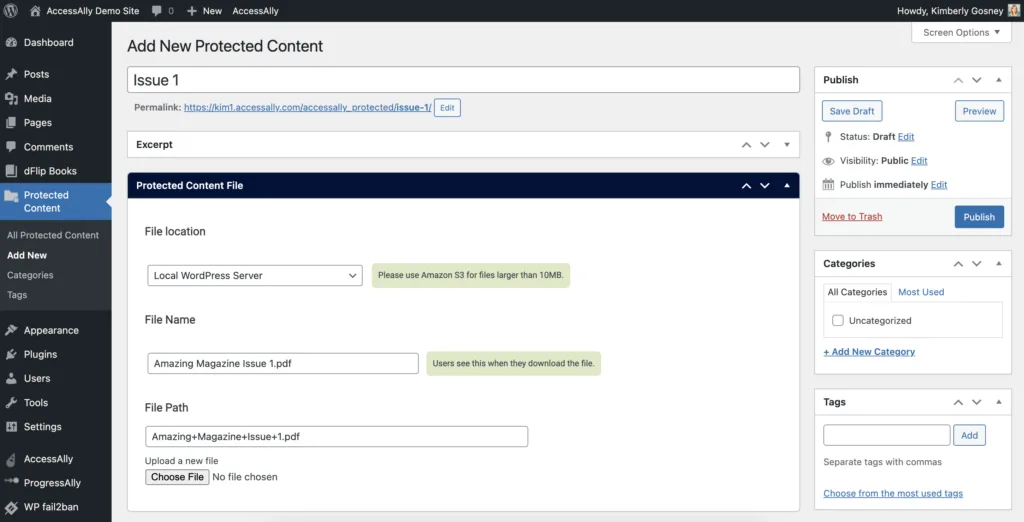Click the AccessAlly sidebar icon
The width and height of the screenshot is (1024, 522).
pos(11,459)
